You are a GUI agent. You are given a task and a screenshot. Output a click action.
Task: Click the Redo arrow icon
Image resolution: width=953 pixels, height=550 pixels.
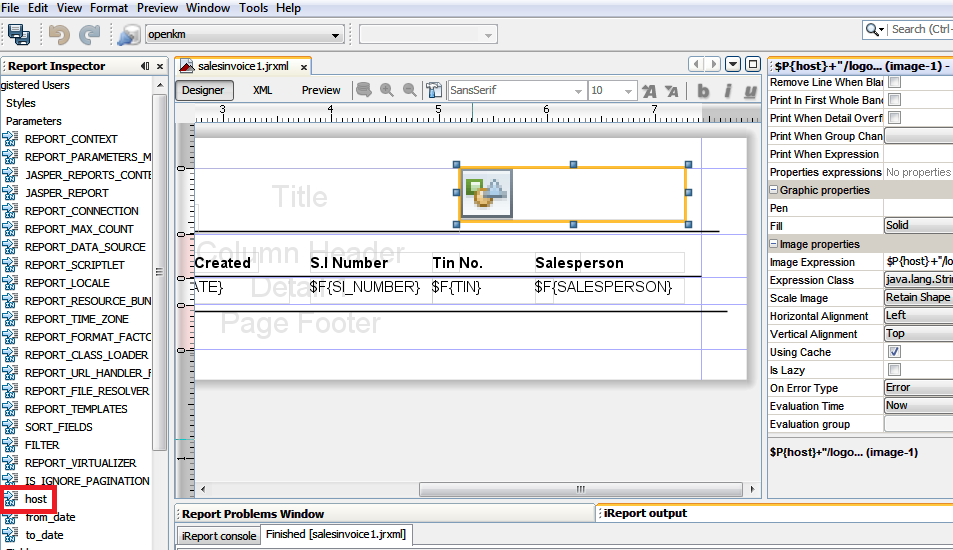point(90,34)
